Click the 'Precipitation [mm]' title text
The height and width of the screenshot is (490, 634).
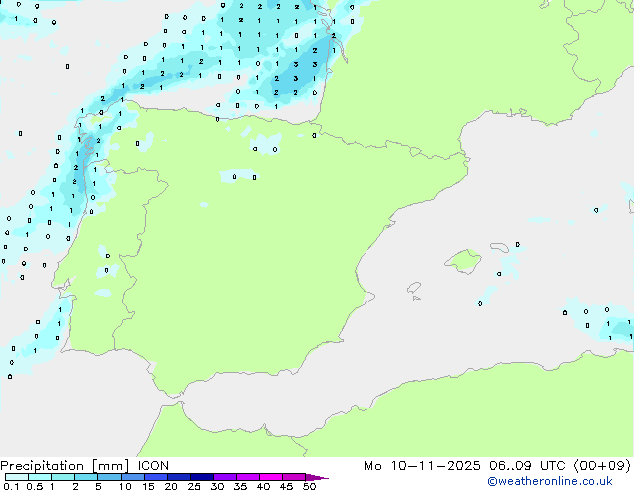click(x=65, y=466)
